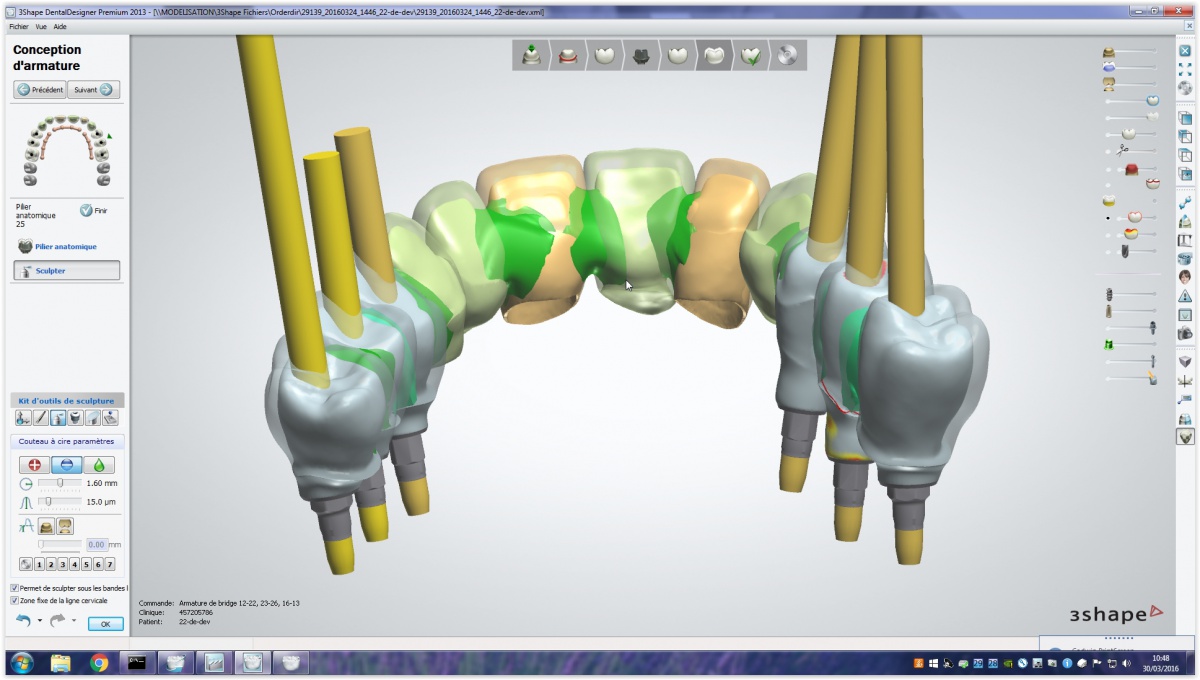Adjust the 1.60 mm wax knife radius slider
Screen dimensions: 1200x680
coord(60,483)
